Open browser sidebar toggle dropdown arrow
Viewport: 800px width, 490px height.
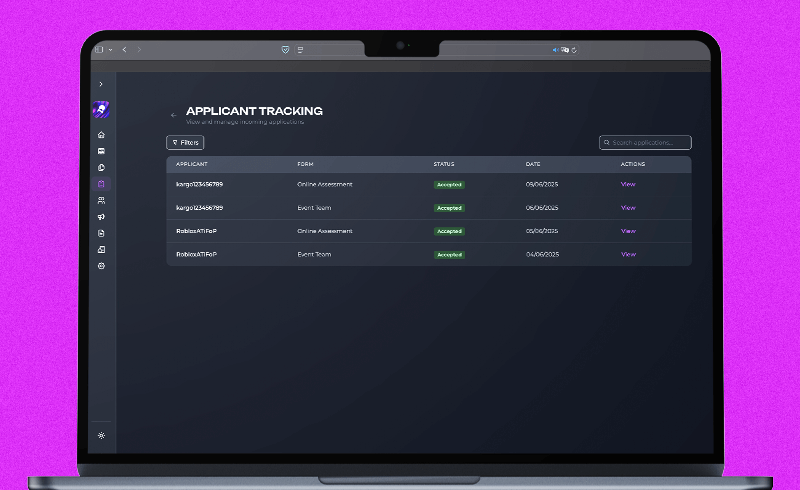coord(110,50)
